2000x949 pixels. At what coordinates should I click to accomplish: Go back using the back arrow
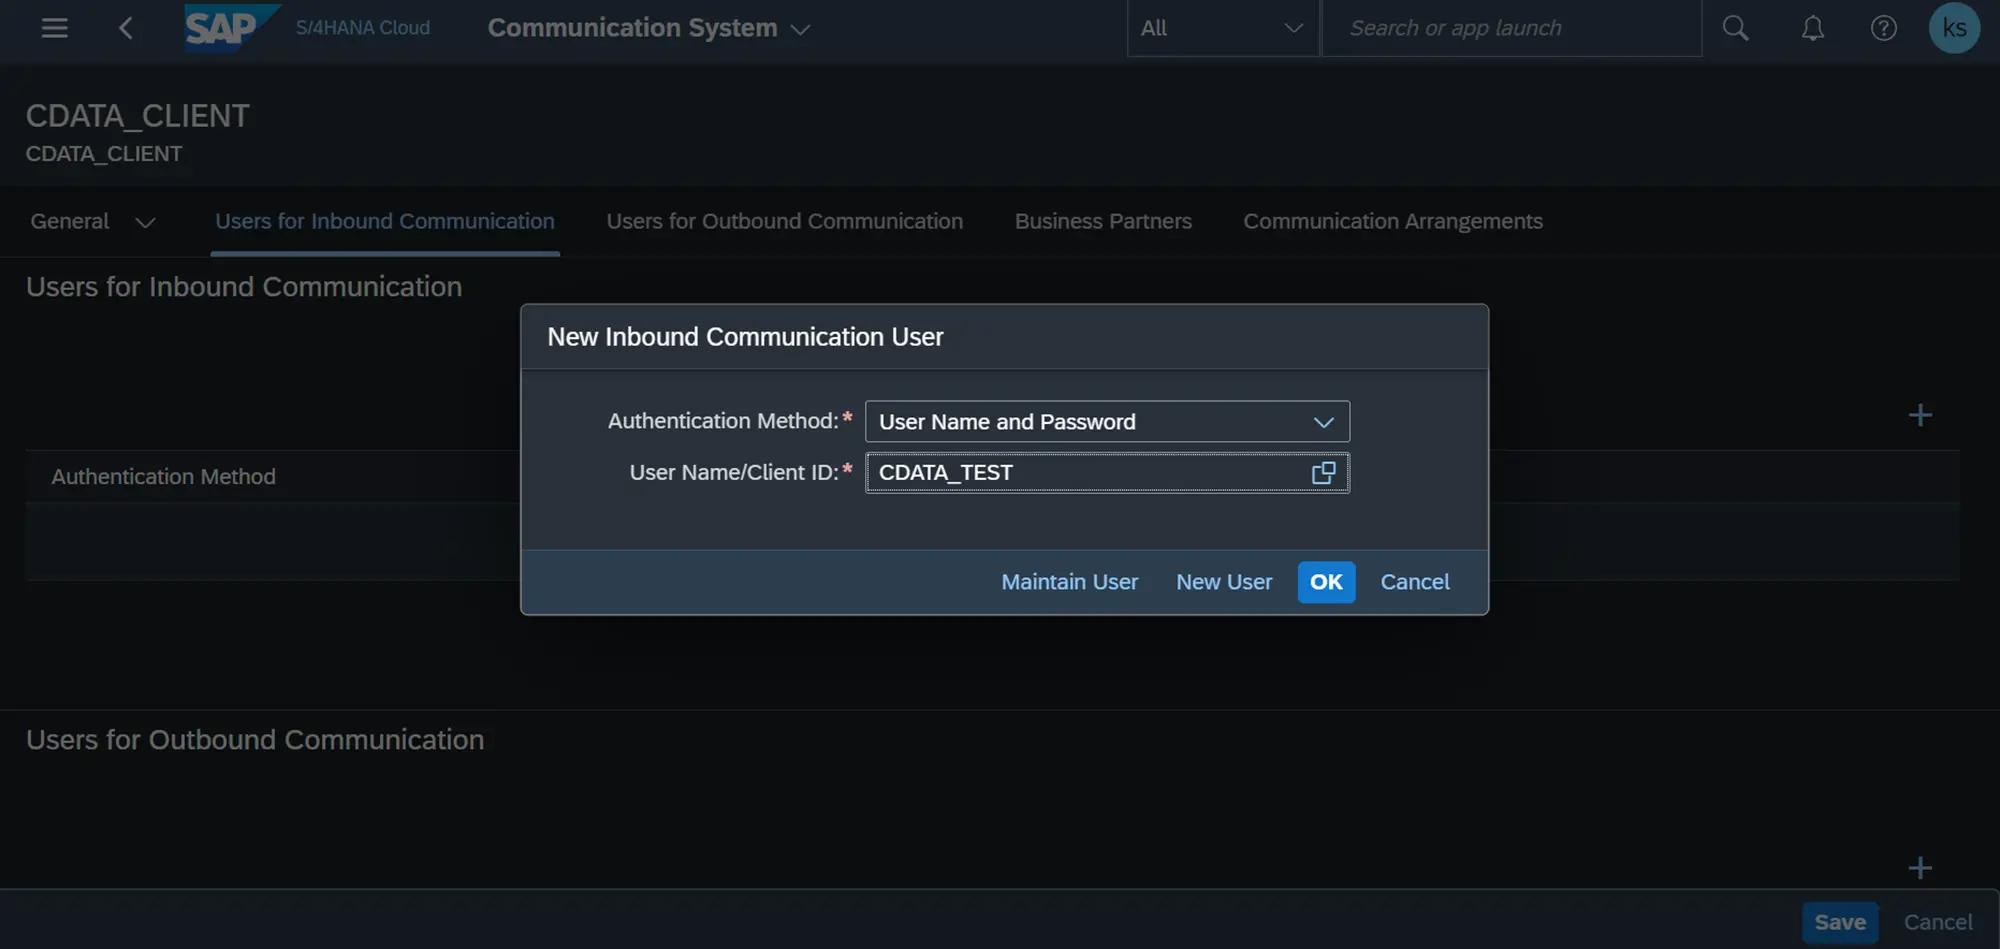coord(126,28)
